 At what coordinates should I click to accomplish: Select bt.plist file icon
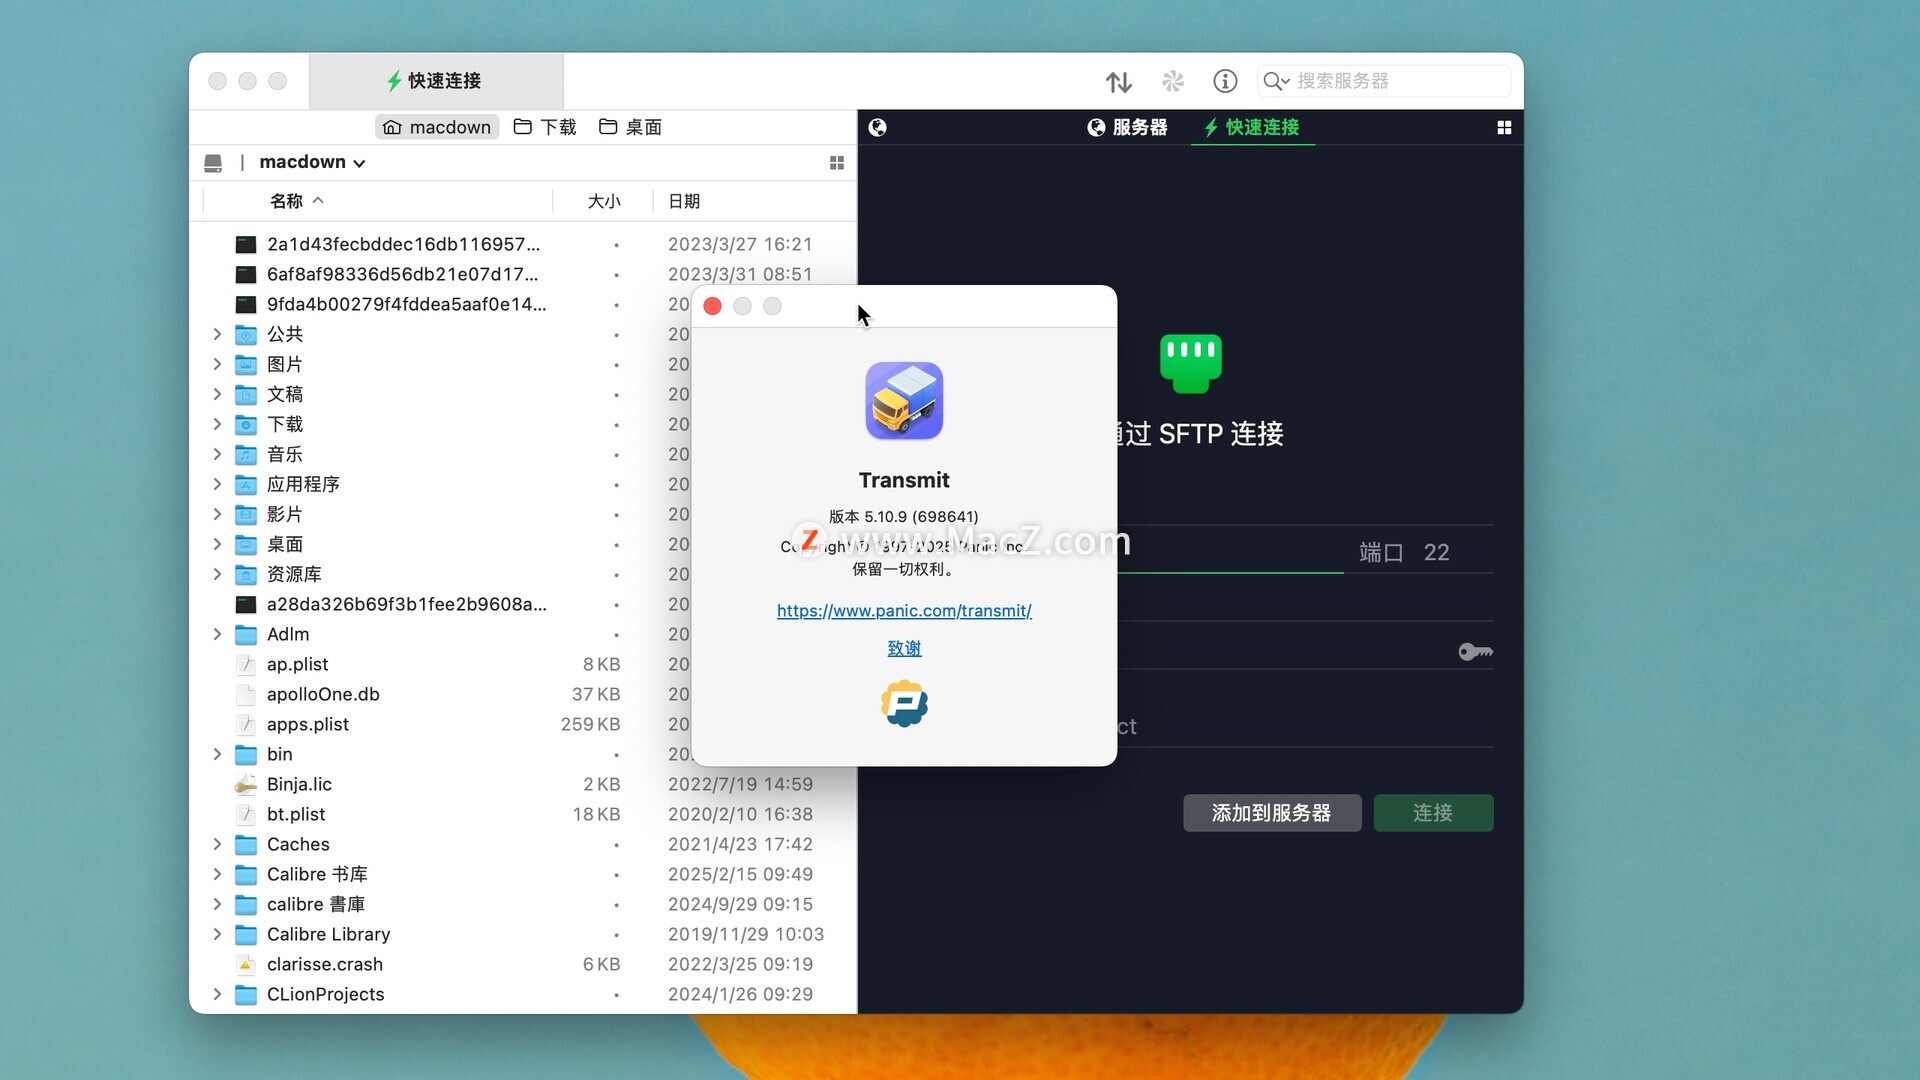point(246,814)
